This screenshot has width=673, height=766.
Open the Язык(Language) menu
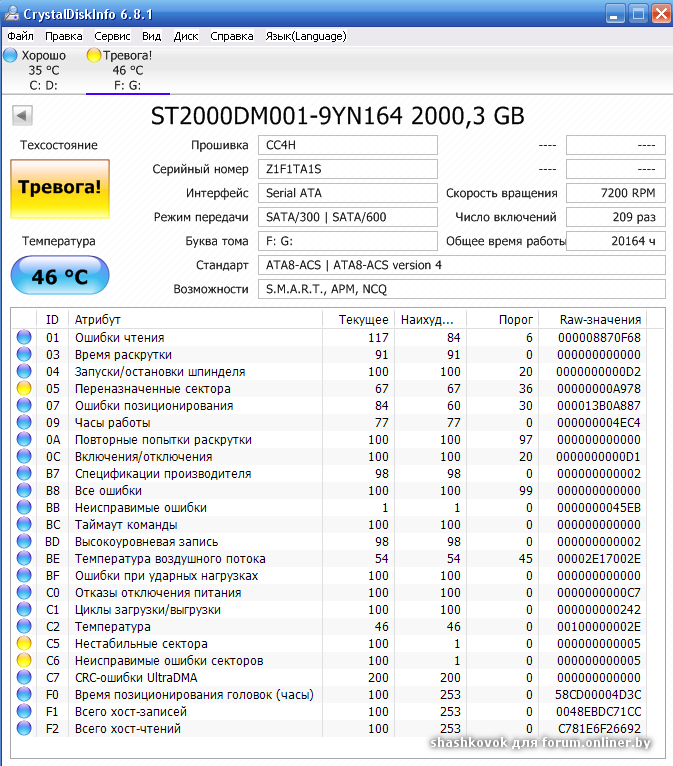pyautogui.click(x=306, y=36)
